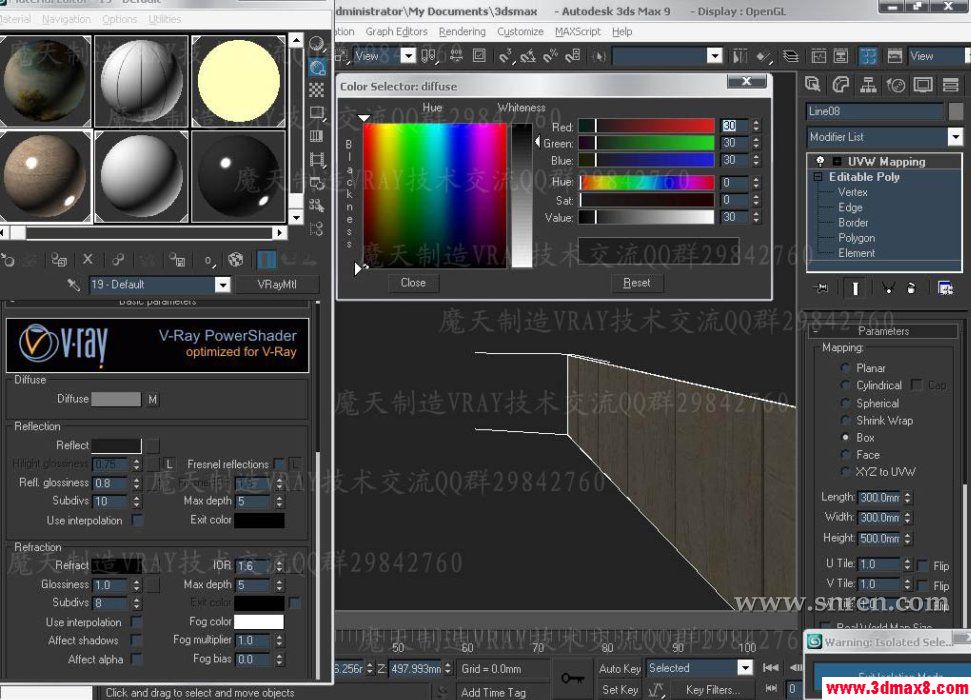The height and width of the screenshot is (700, 971).
Task: Open the Selected key filter dropdown
Action: 745,668
